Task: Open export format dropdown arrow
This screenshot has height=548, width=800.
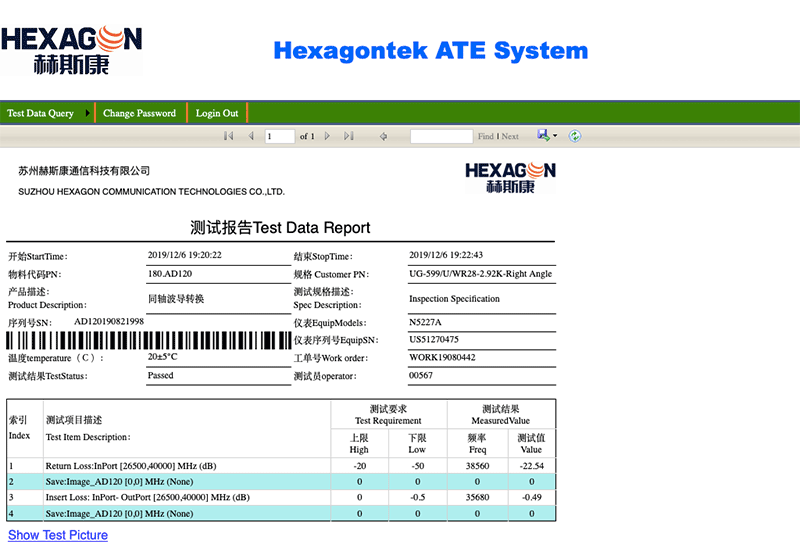Action: pyautogui.click(x=555, y=136)
